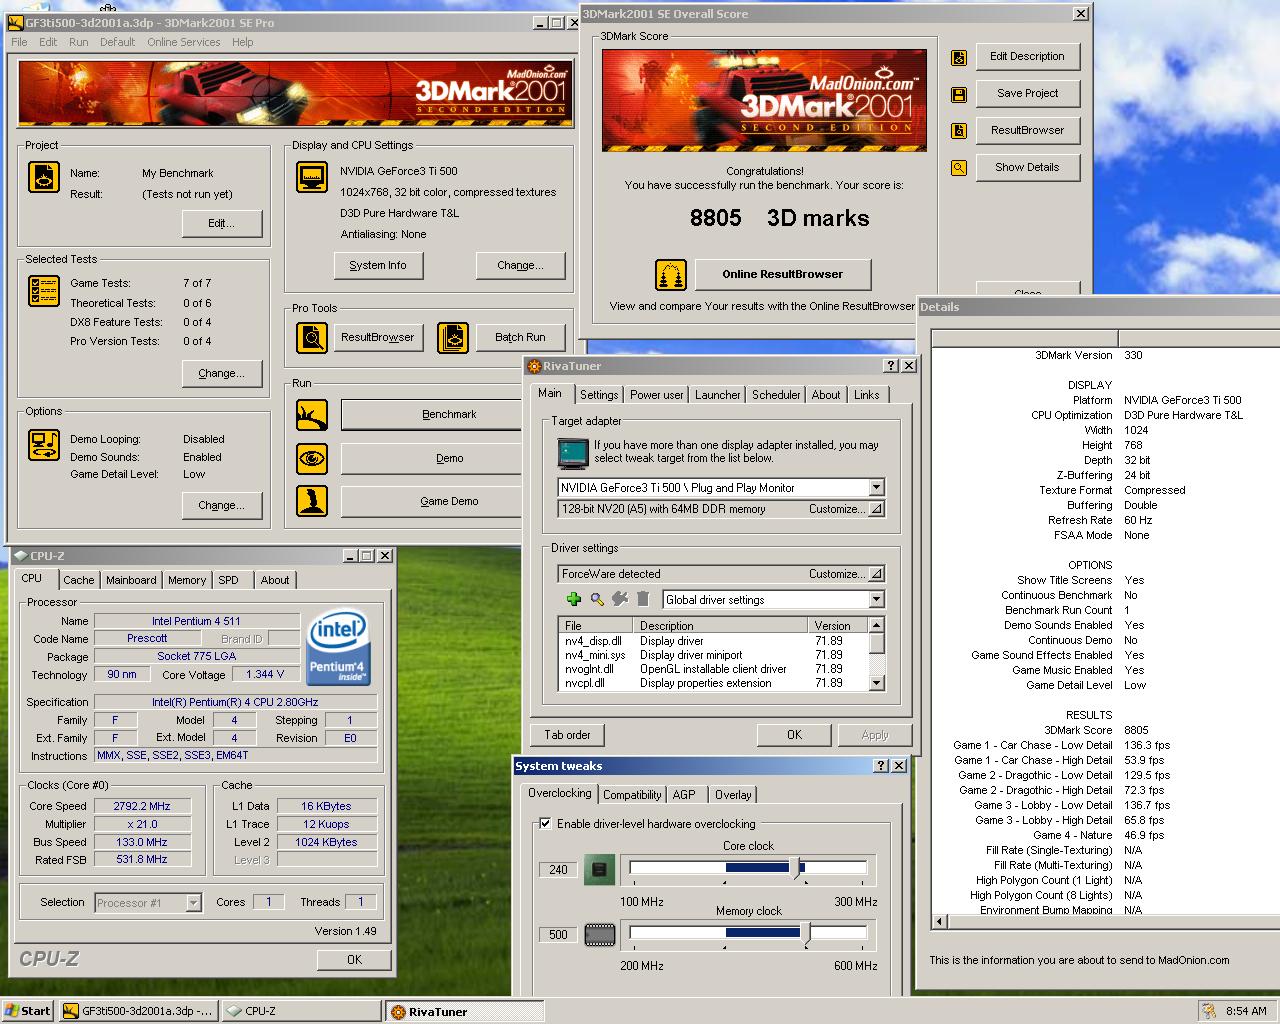Open the Help menu in 3DMark
This screenshot has height=1024, width=1280.
243,42
